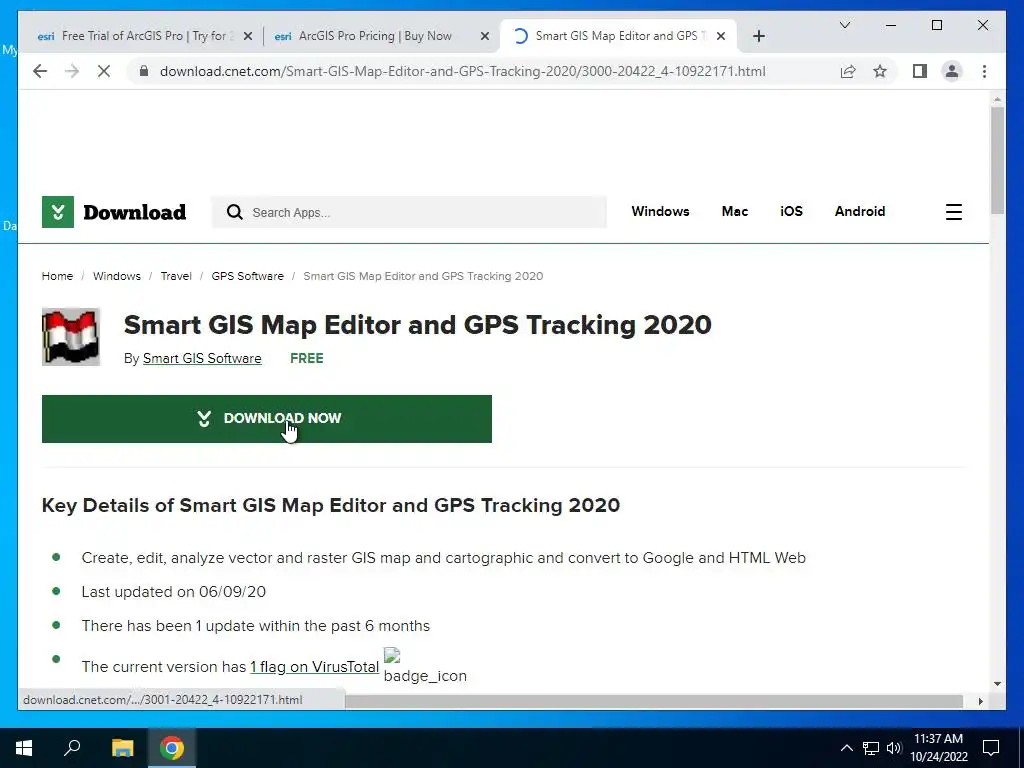1024x768 pixels.
Task: Open the CNET hamburger menu
Action: click(953, 212)
